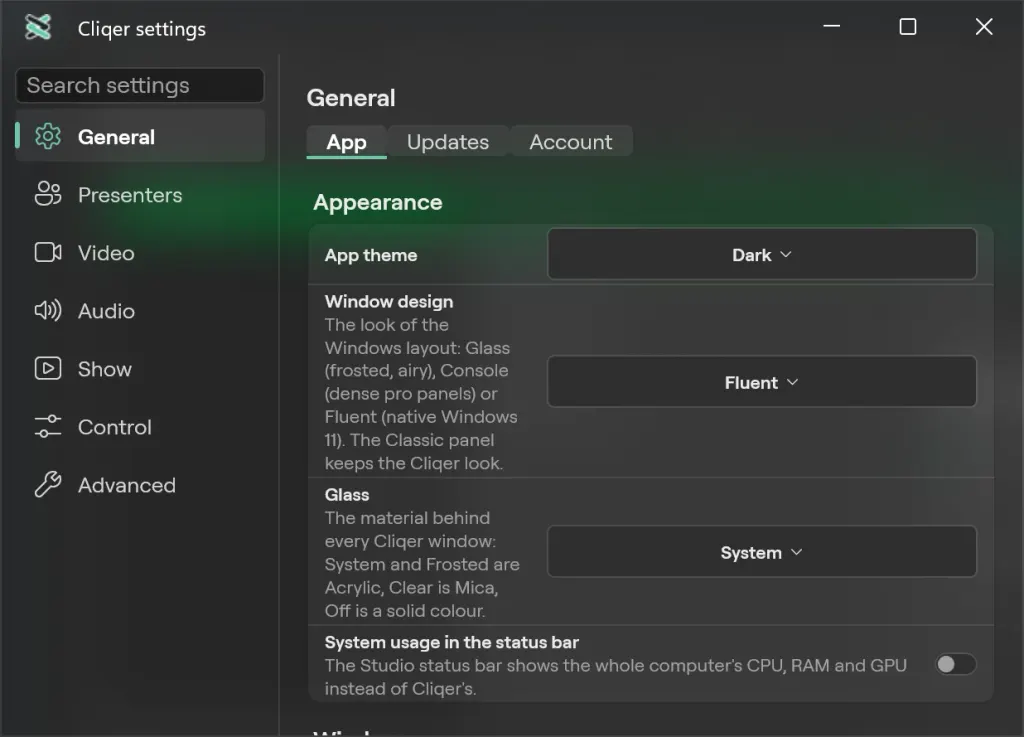Minimize the Cliqer settings window
Screen dimensions: 1024x737
coord(831,27)
